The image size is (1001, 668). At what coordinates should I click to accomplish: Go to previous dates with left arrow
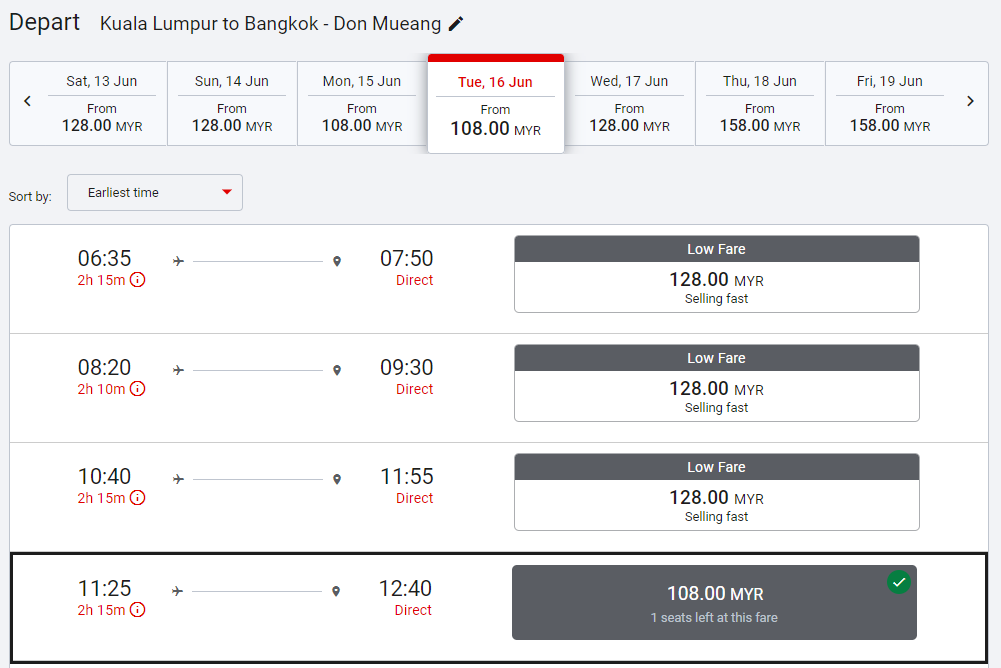pyautogui.click(x=28, y=101)
